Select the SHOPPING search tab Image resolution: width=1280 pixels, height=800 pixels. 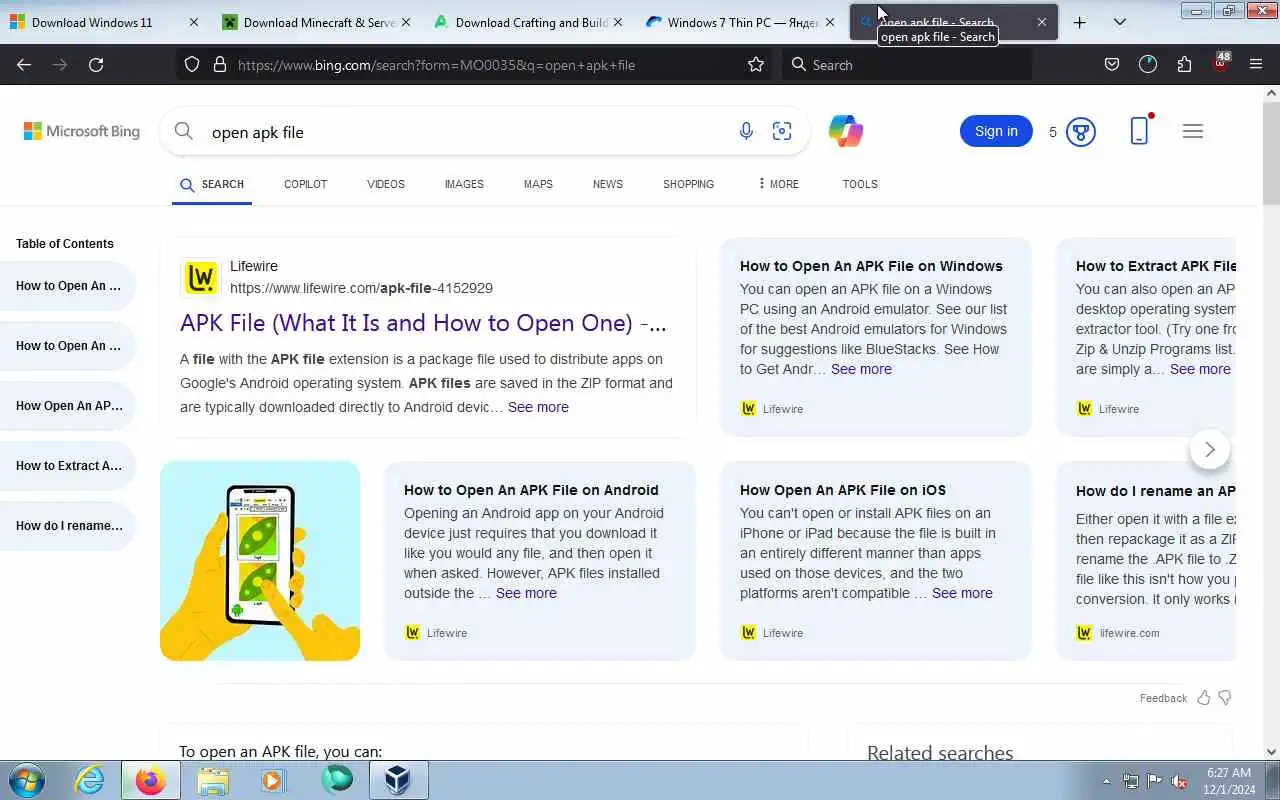coord(688,184)
